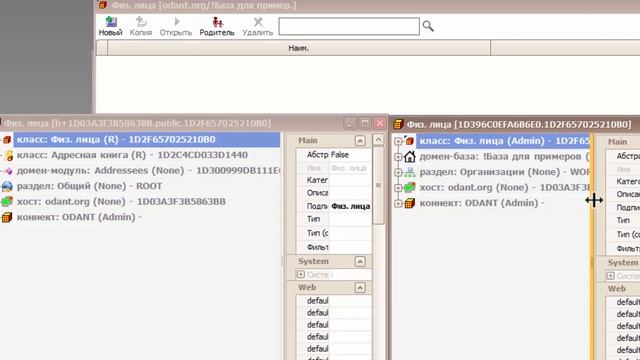
Task: Select раздел: Общий (None) - ROOT row
Action: click(89, 186)
